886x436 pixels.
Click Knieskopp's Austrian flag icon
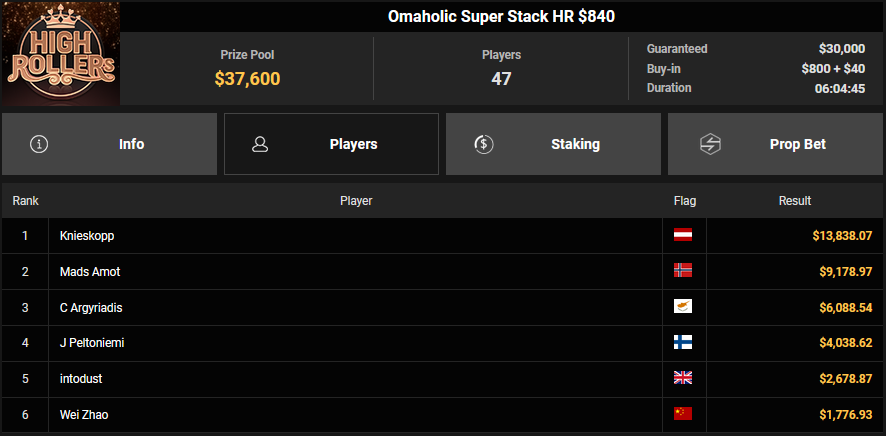coord(683,235)
